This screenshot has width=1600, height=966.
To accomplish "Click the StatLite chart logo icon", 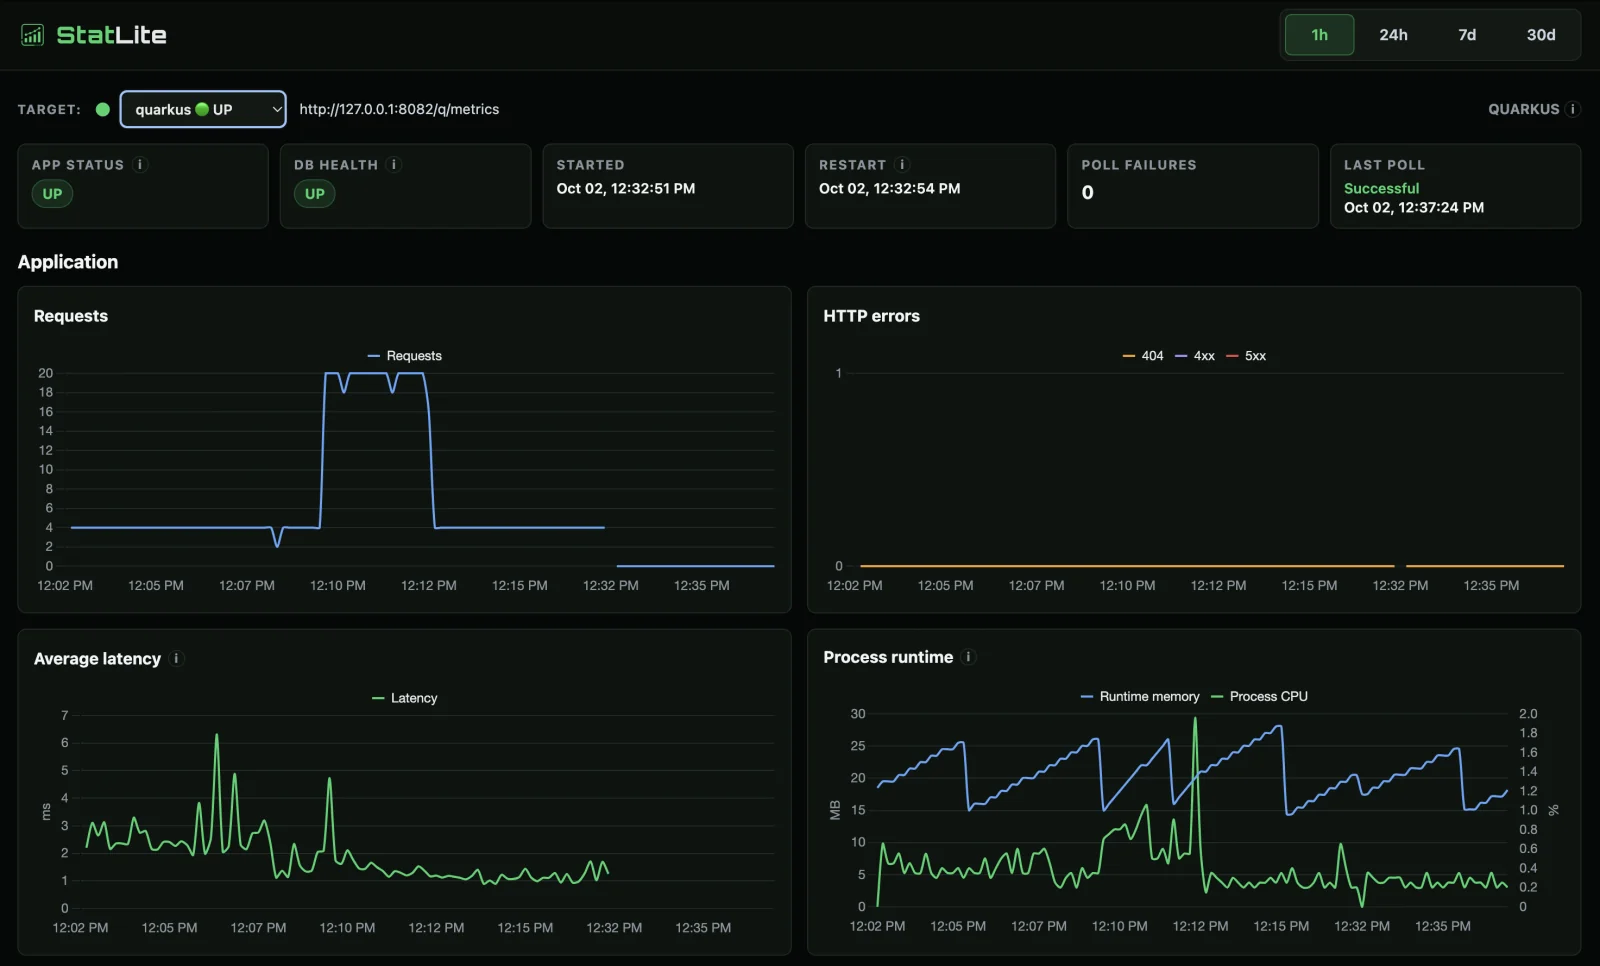I will 33,35.
